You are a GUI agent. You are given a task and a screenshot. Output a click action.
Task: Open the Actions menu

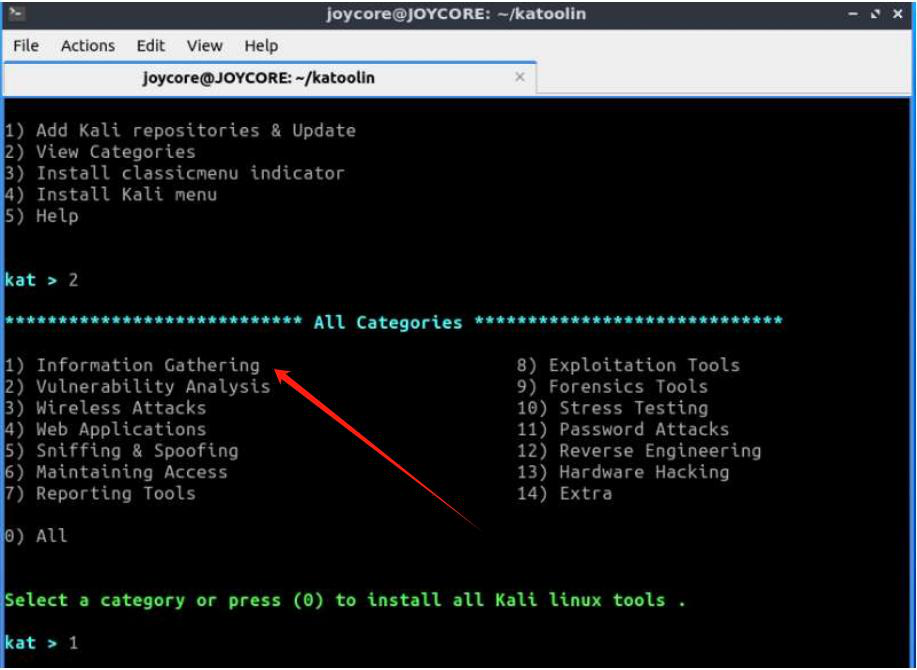coord(89,46)
